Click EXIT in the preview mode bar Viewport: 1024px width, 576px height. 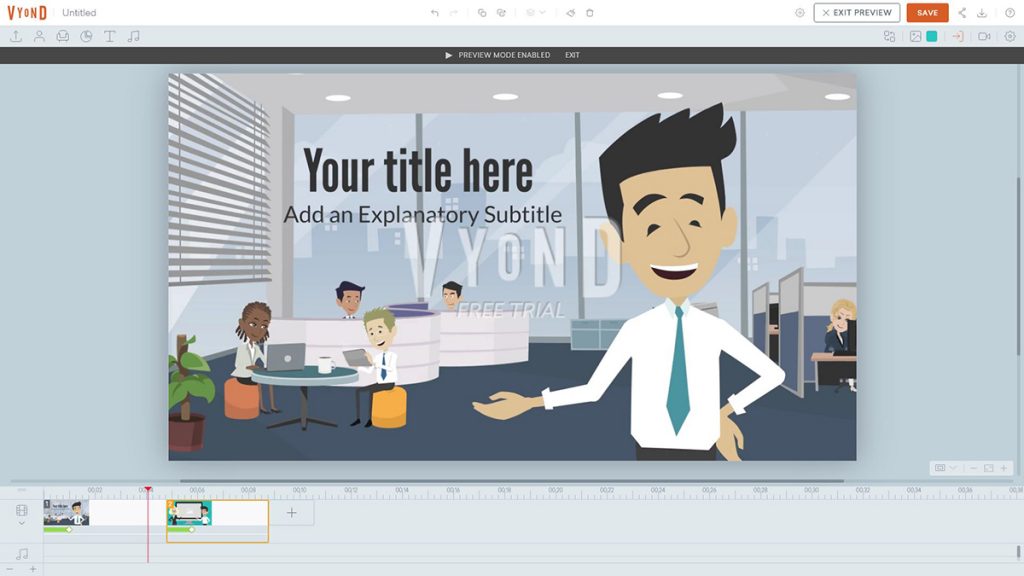pos(572,55)
